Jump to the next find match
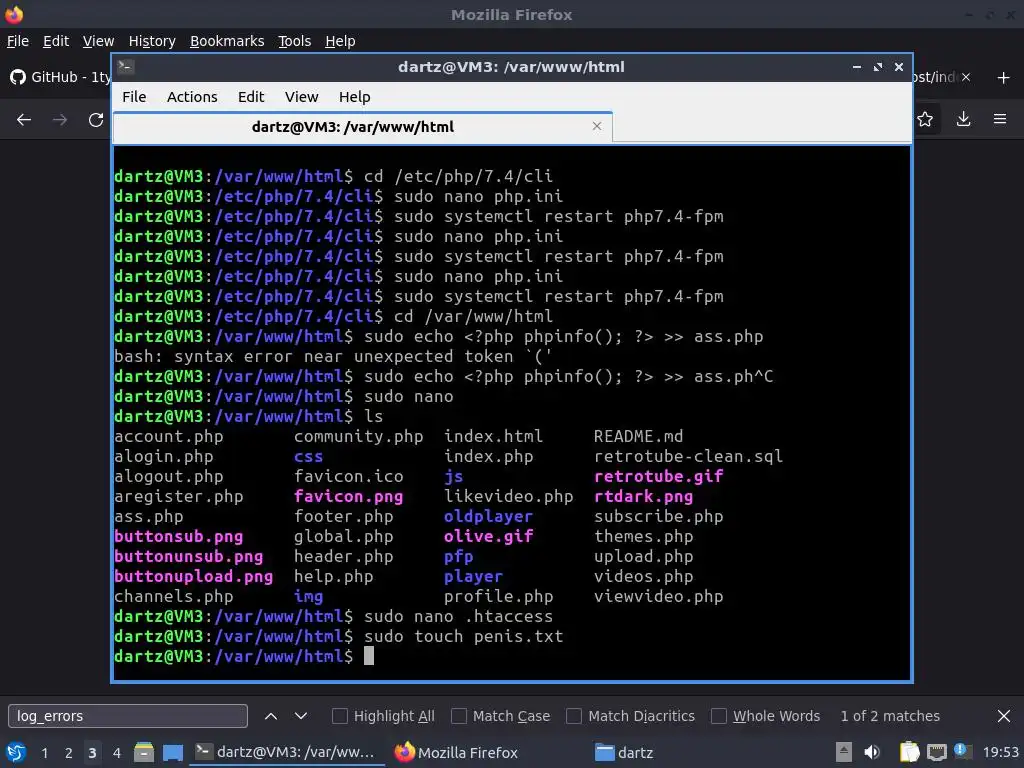The width and height of the screenshot is (1024, 768). (x=301, y=716)
